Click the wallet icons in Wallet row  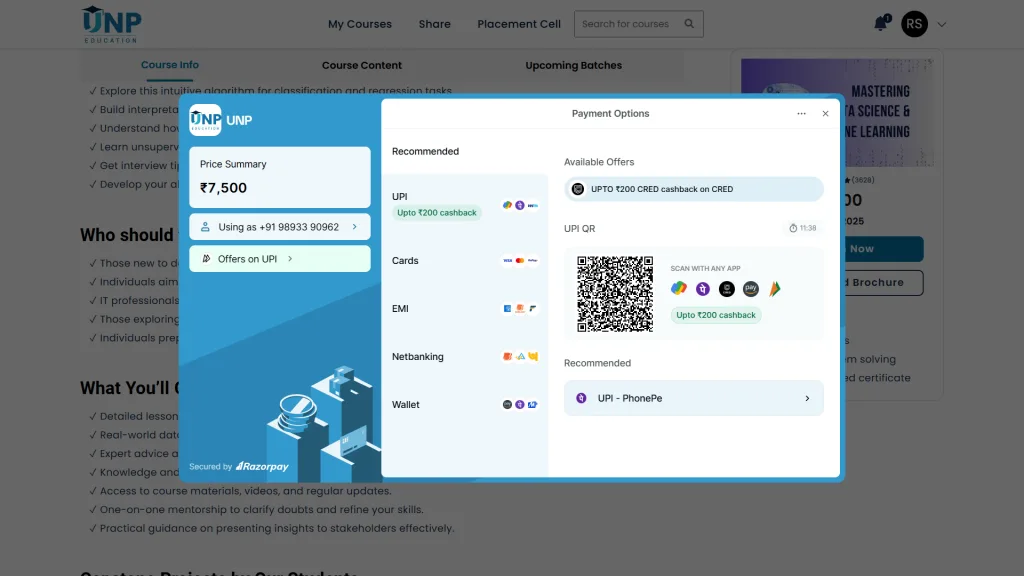point(520,404)
